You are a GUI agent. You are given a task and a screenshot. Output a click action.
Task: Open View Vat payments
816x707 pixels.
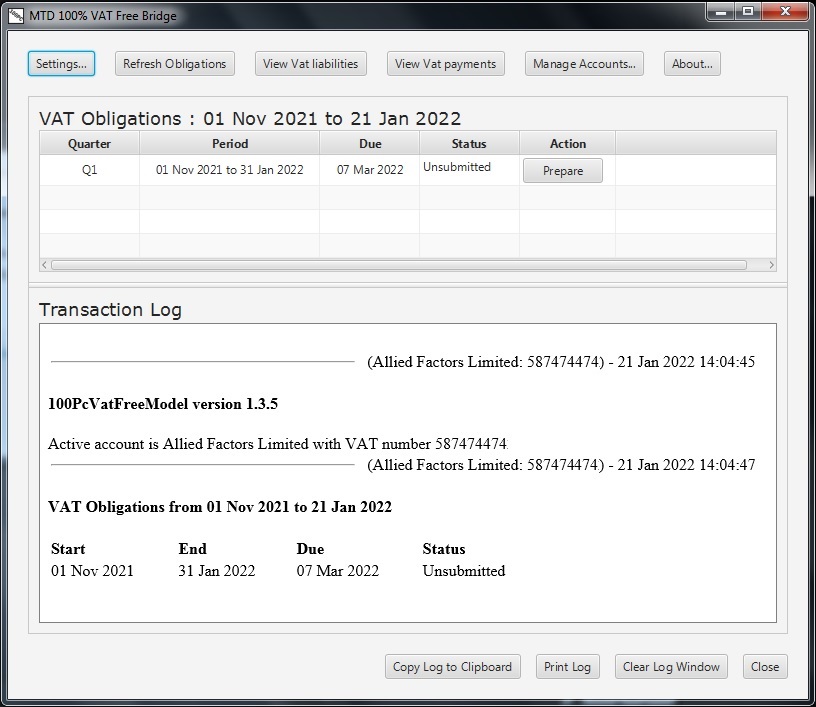coord(445,63)
